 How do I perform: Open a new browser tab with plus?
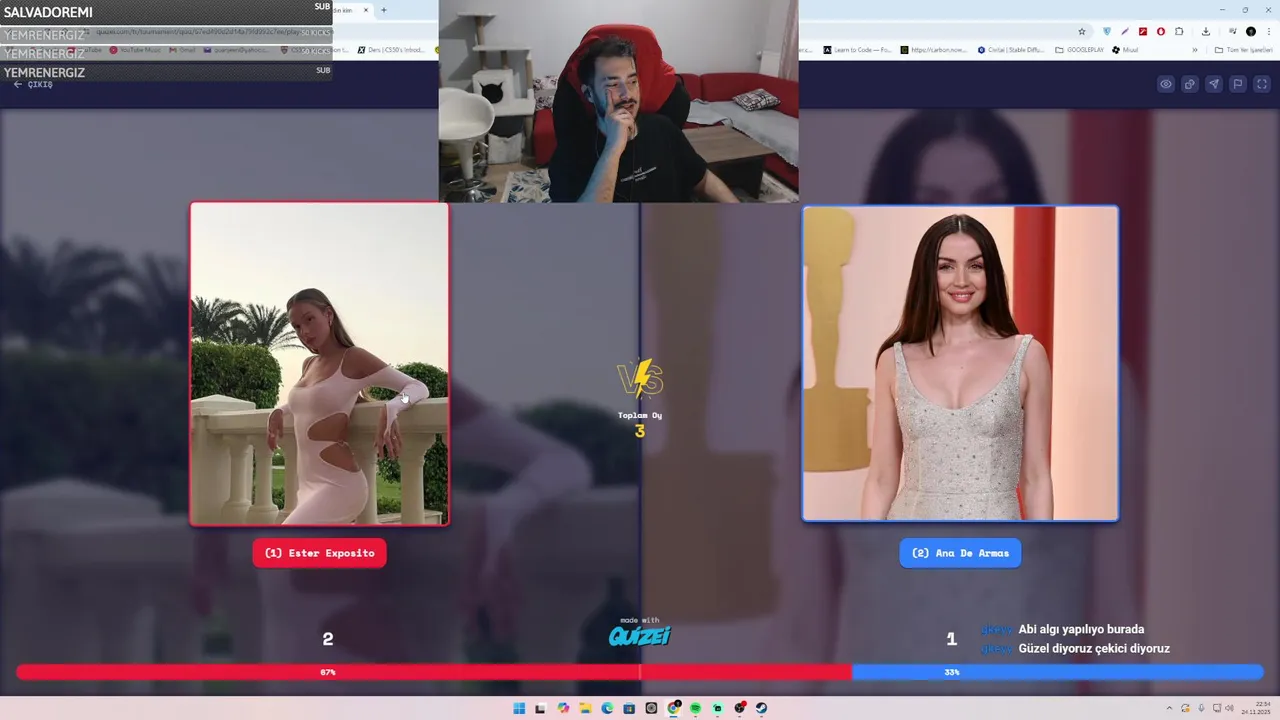pos(383,10)
